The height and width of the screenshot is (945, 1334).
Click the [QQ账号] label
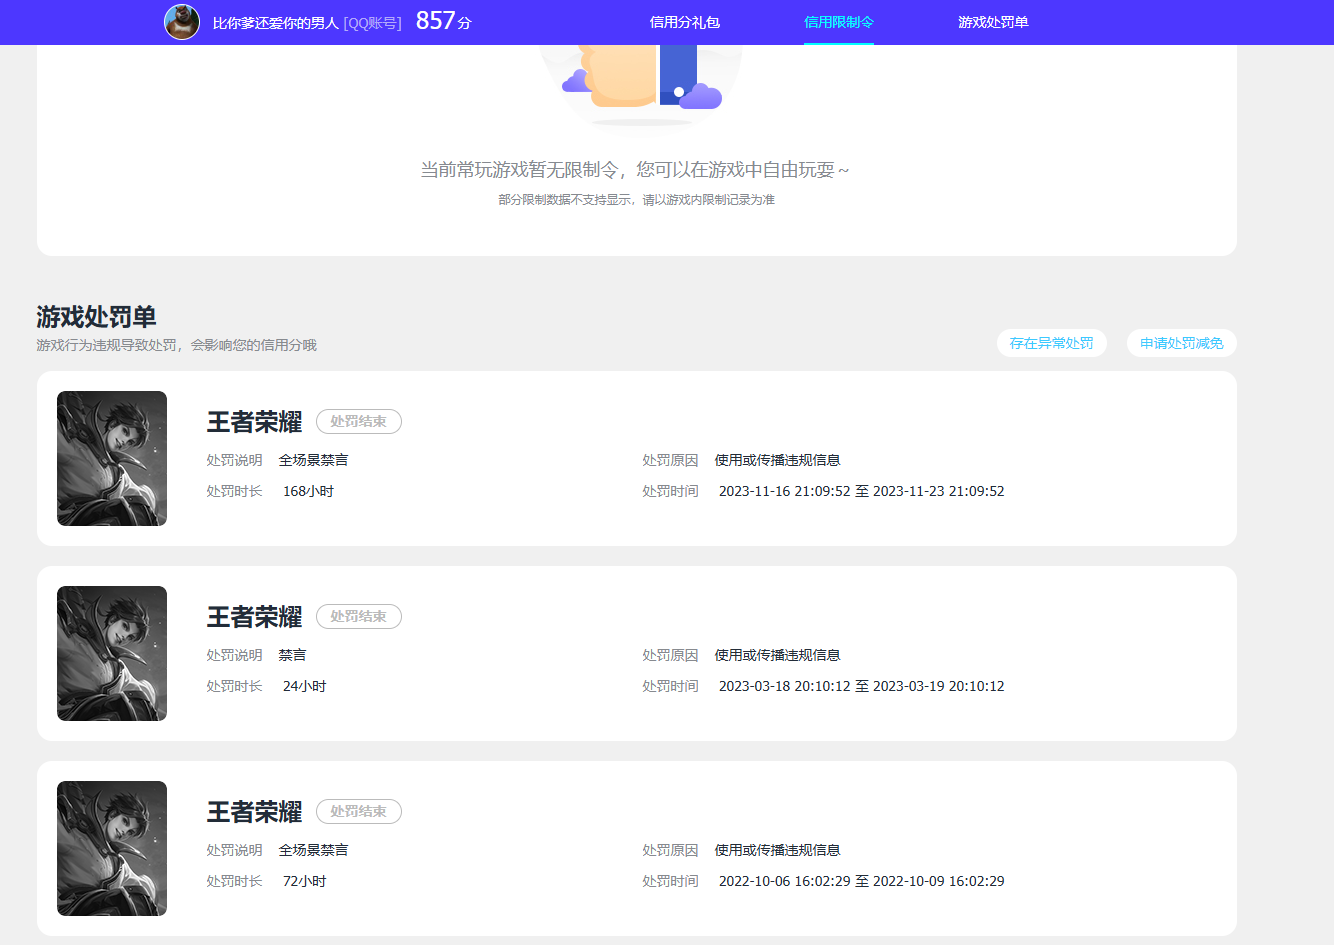372,22
